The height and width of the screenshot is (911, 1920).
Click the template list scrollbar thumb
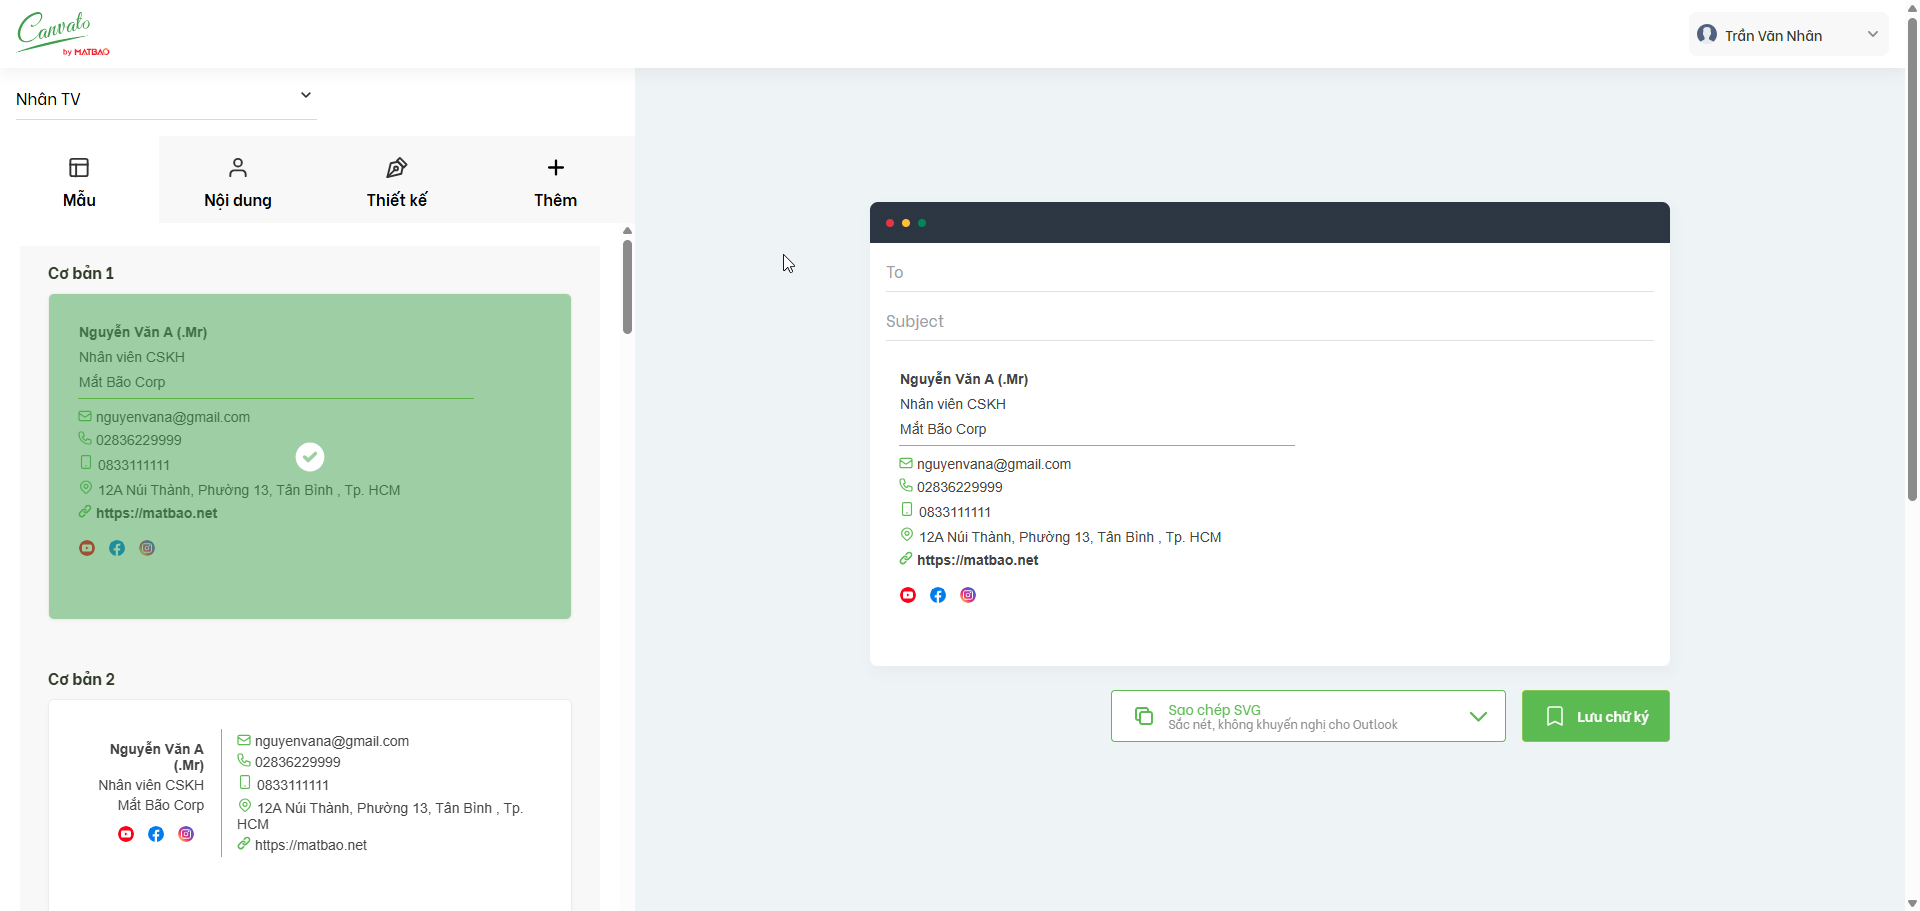pos(627,287)
